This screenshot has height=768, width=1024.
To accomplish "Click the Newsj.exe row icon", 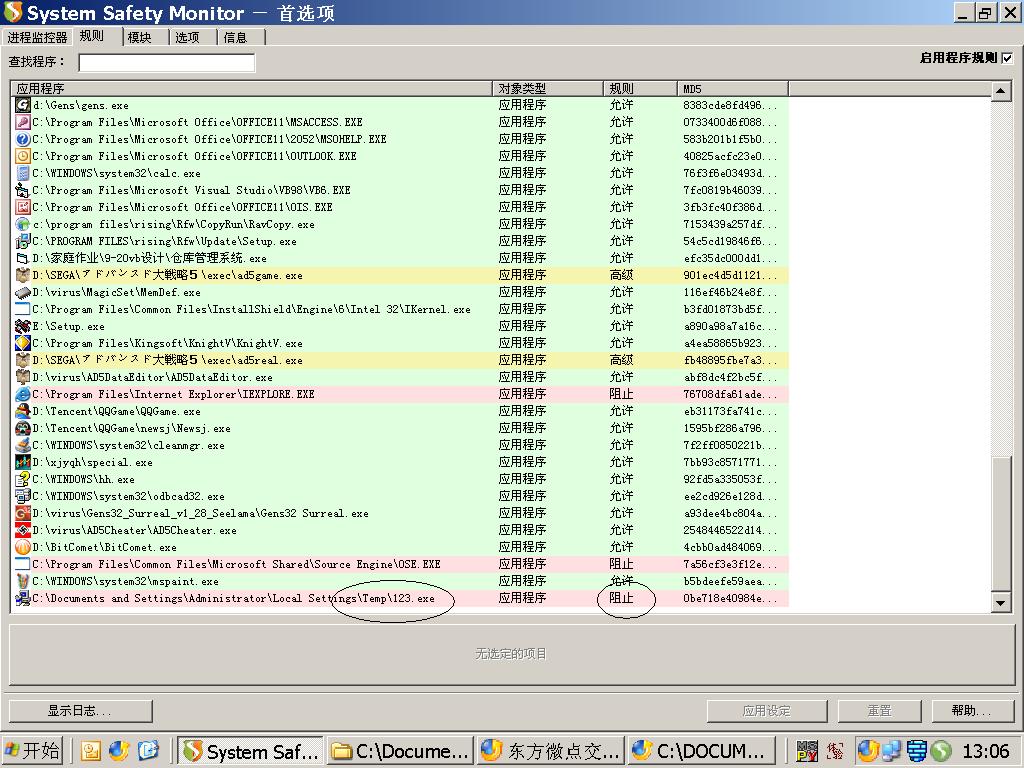I will (x=23, y=428).
